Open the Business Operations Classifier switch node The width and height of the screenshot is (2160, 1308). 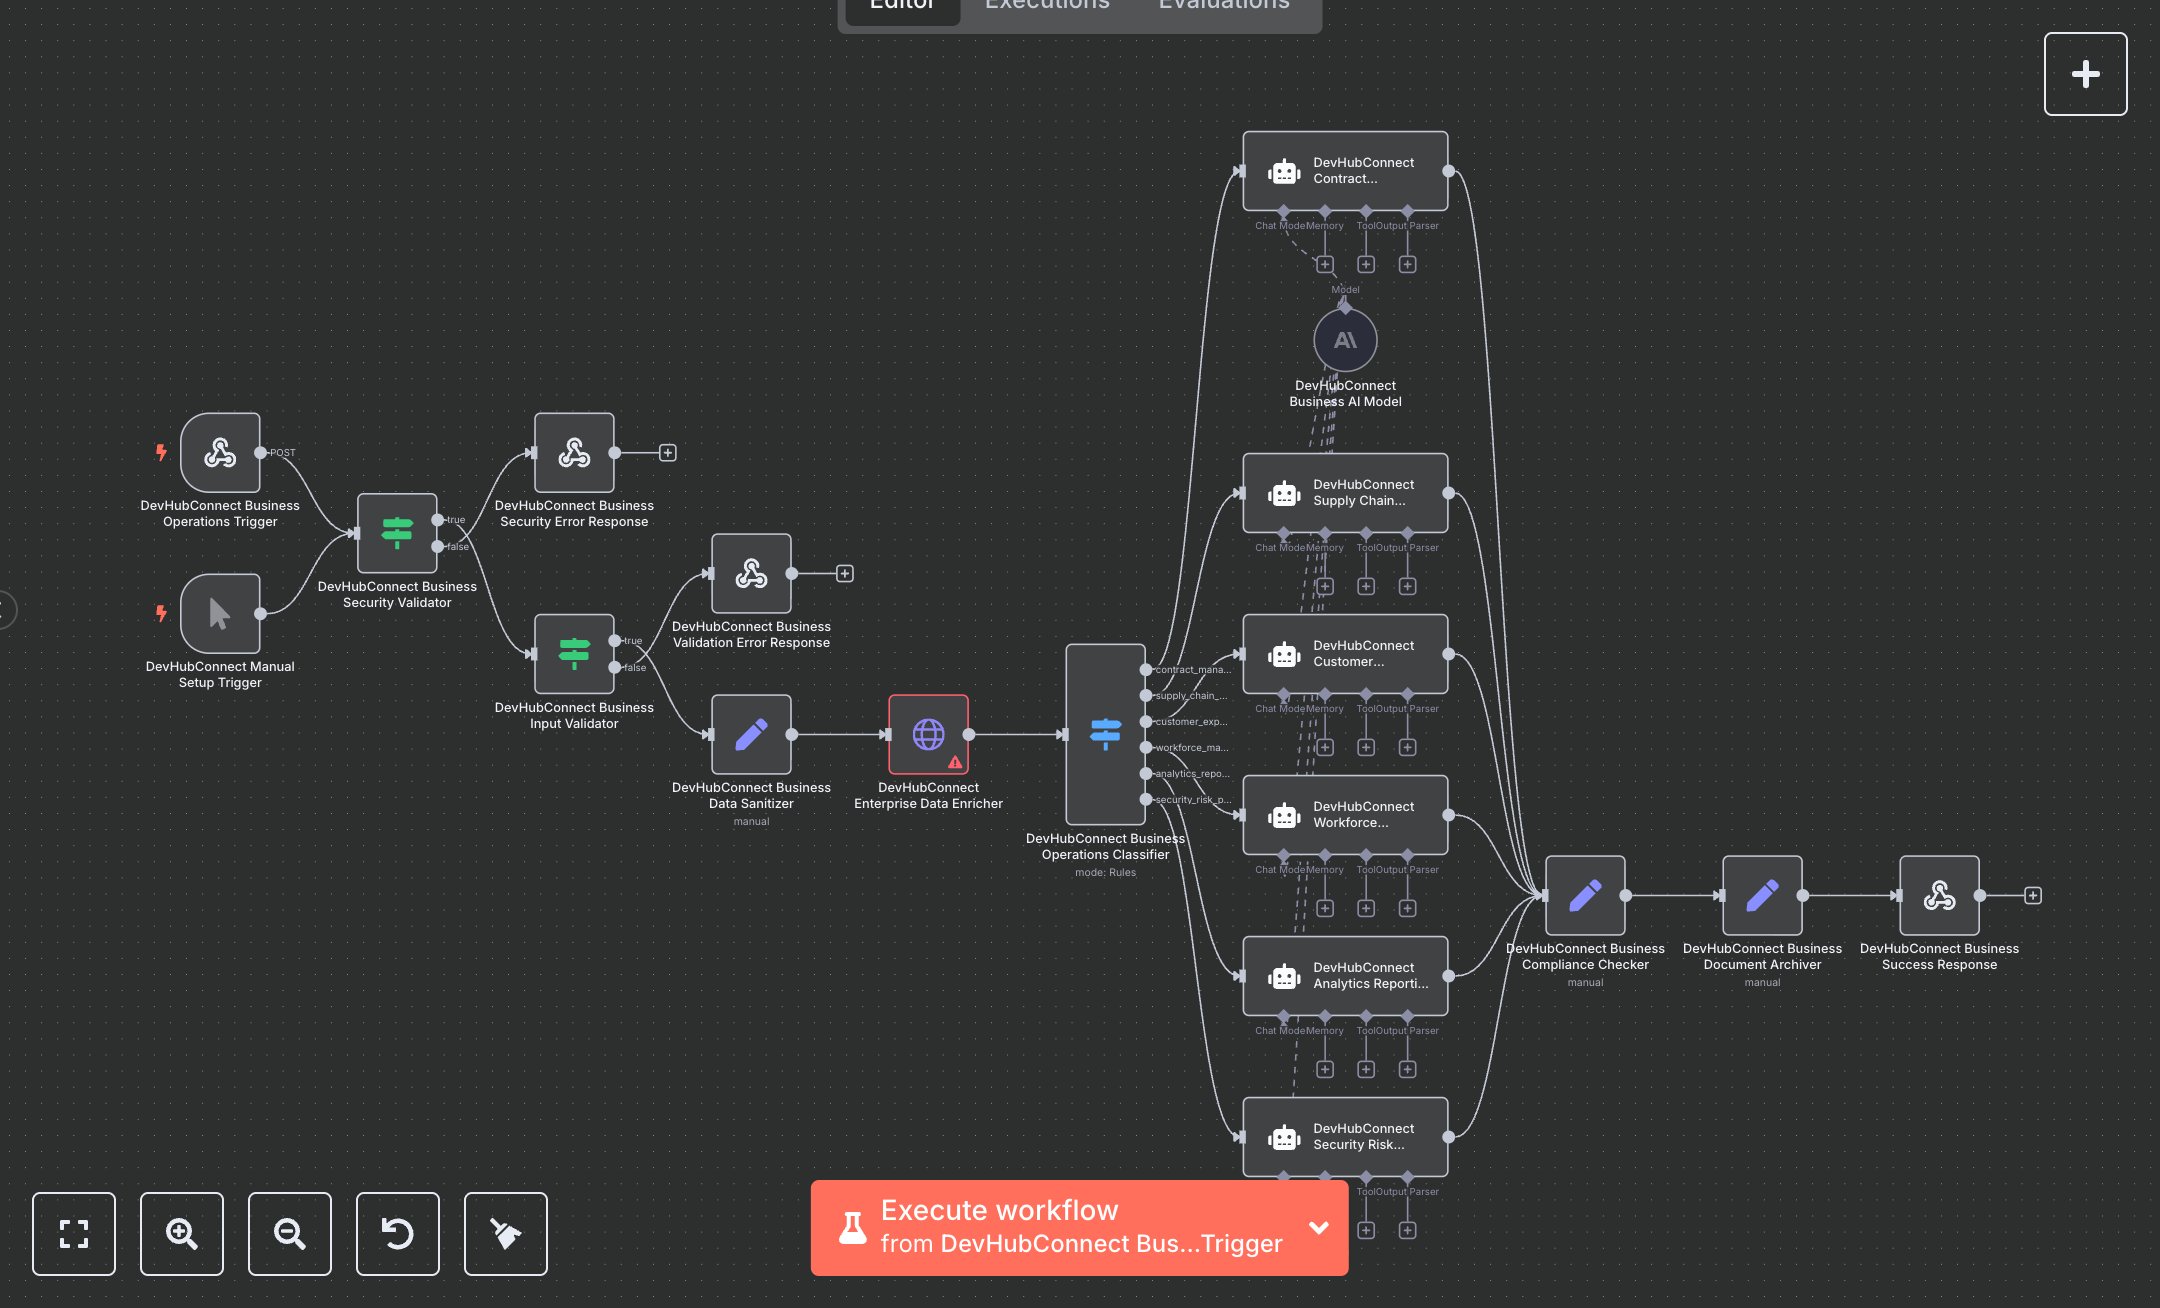tap(1105, 734)
